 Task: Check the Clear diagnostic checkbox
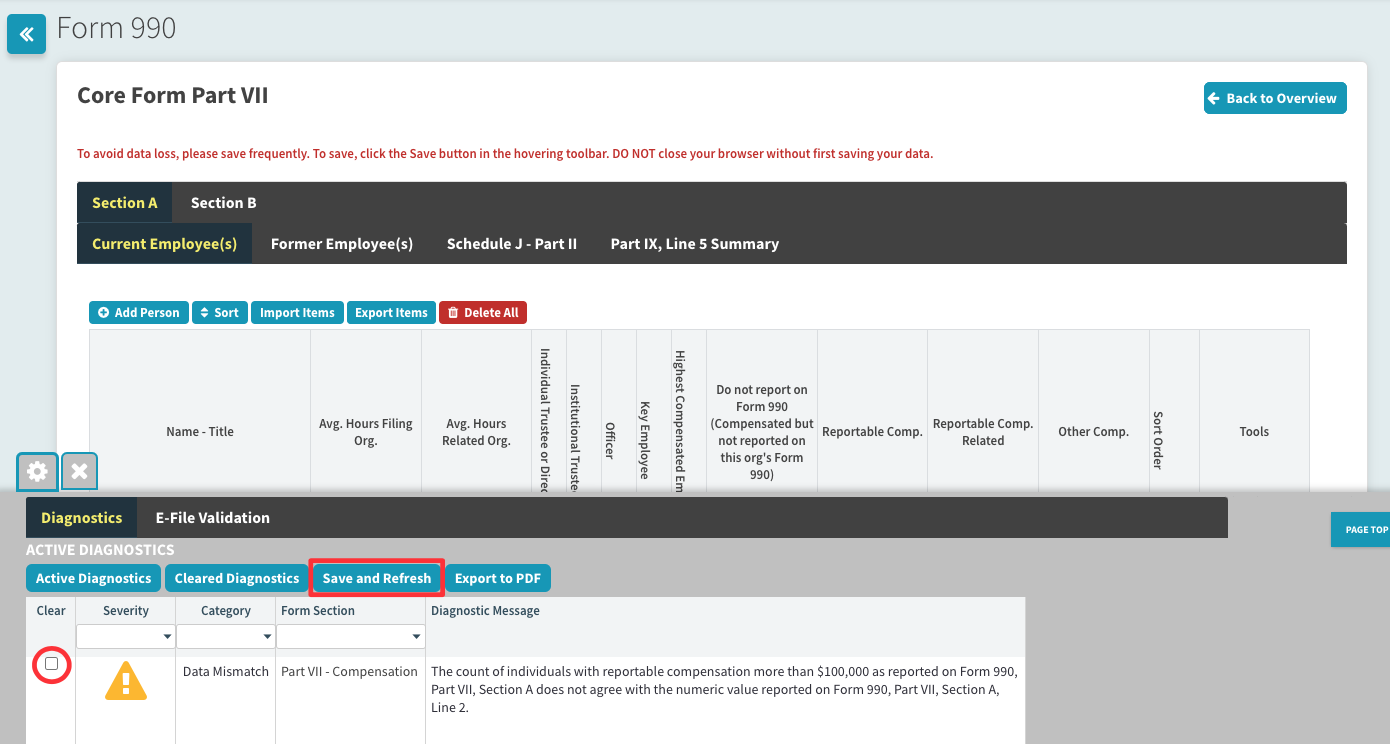pyautogui.click(x=52, y=664)
